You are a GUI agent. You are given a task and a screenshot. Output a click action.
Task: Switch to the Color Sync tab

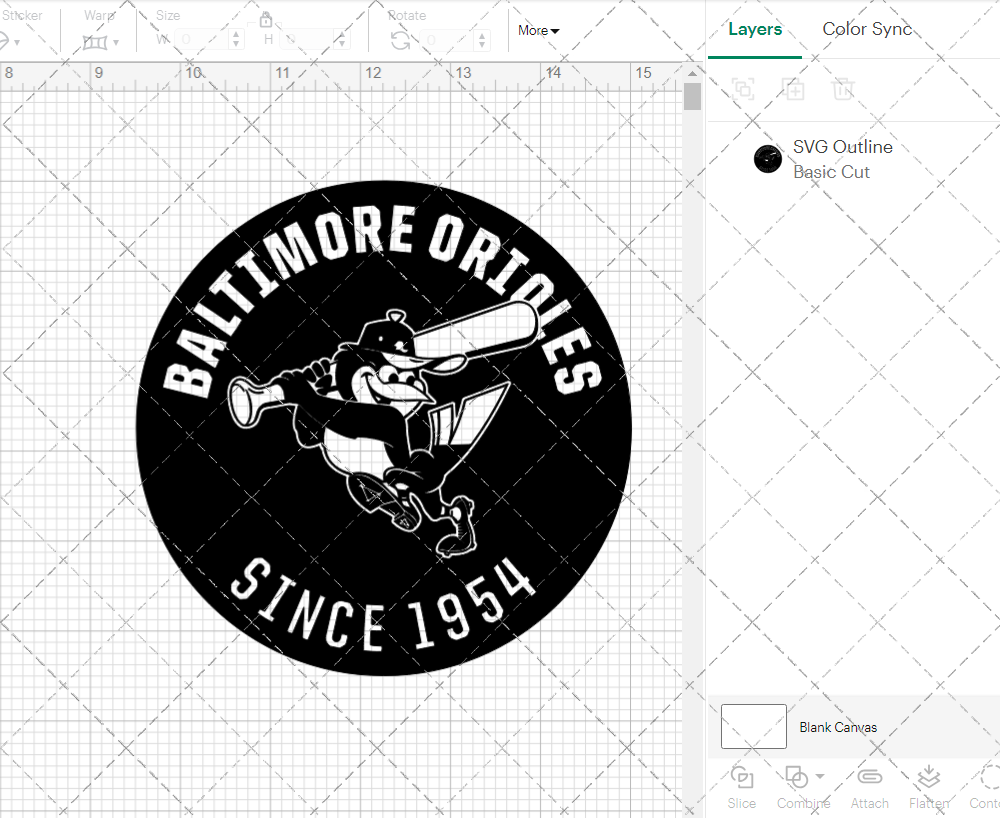click(x=867, y=29)
